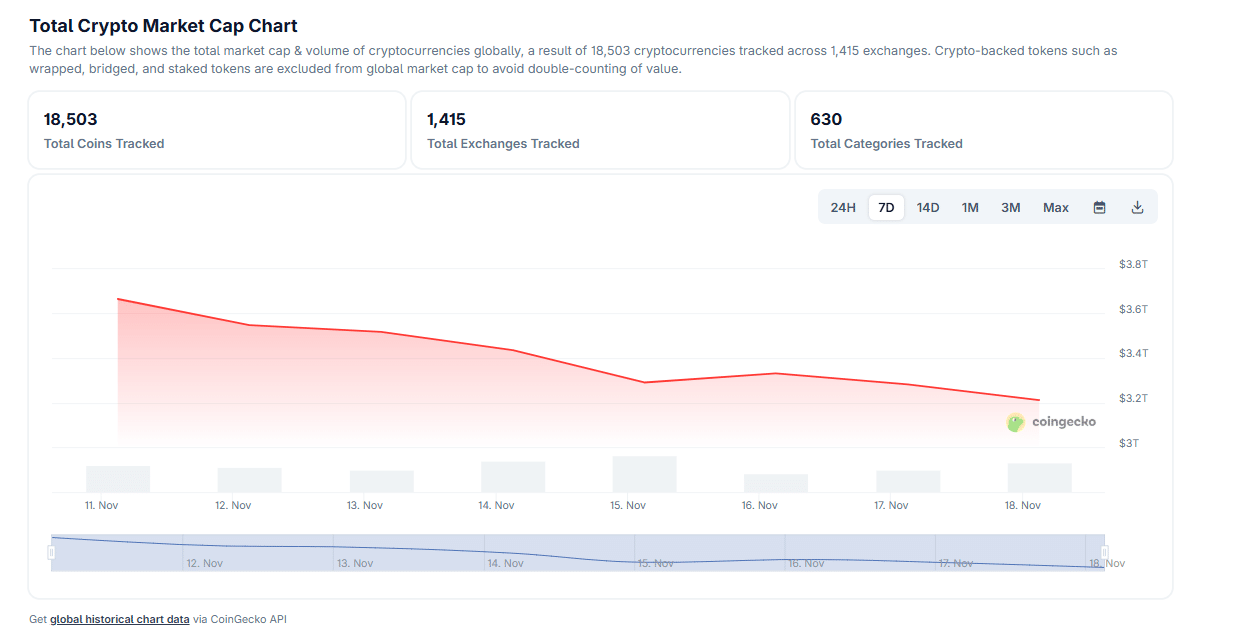Click the Total Coins Tracked card
Viewport: 1244px width, 637px height.
(x=217, y=130)
